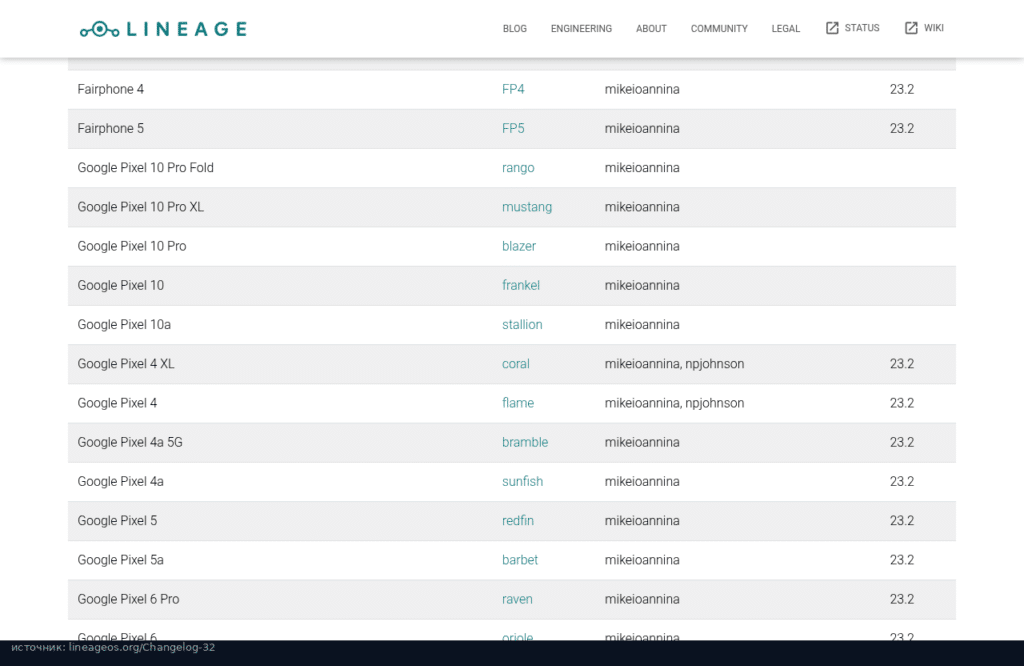
Task: Open the stallion device link
Action: 522,325
